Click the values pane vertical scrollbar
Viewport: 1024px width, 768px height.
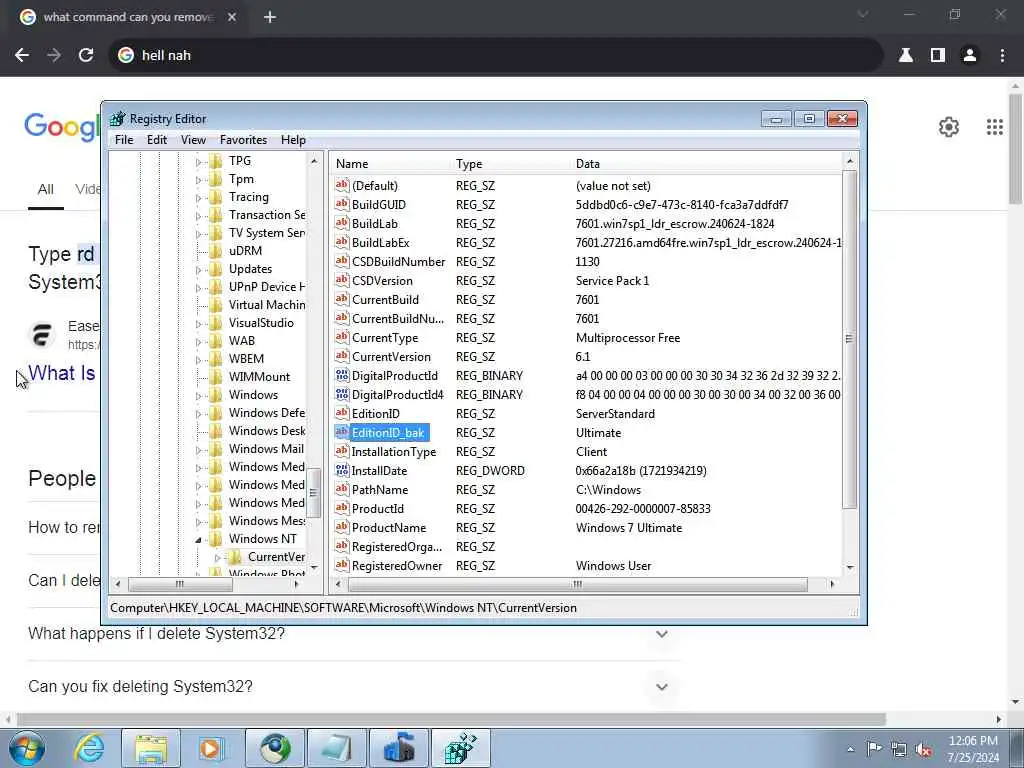coord(850,339)
